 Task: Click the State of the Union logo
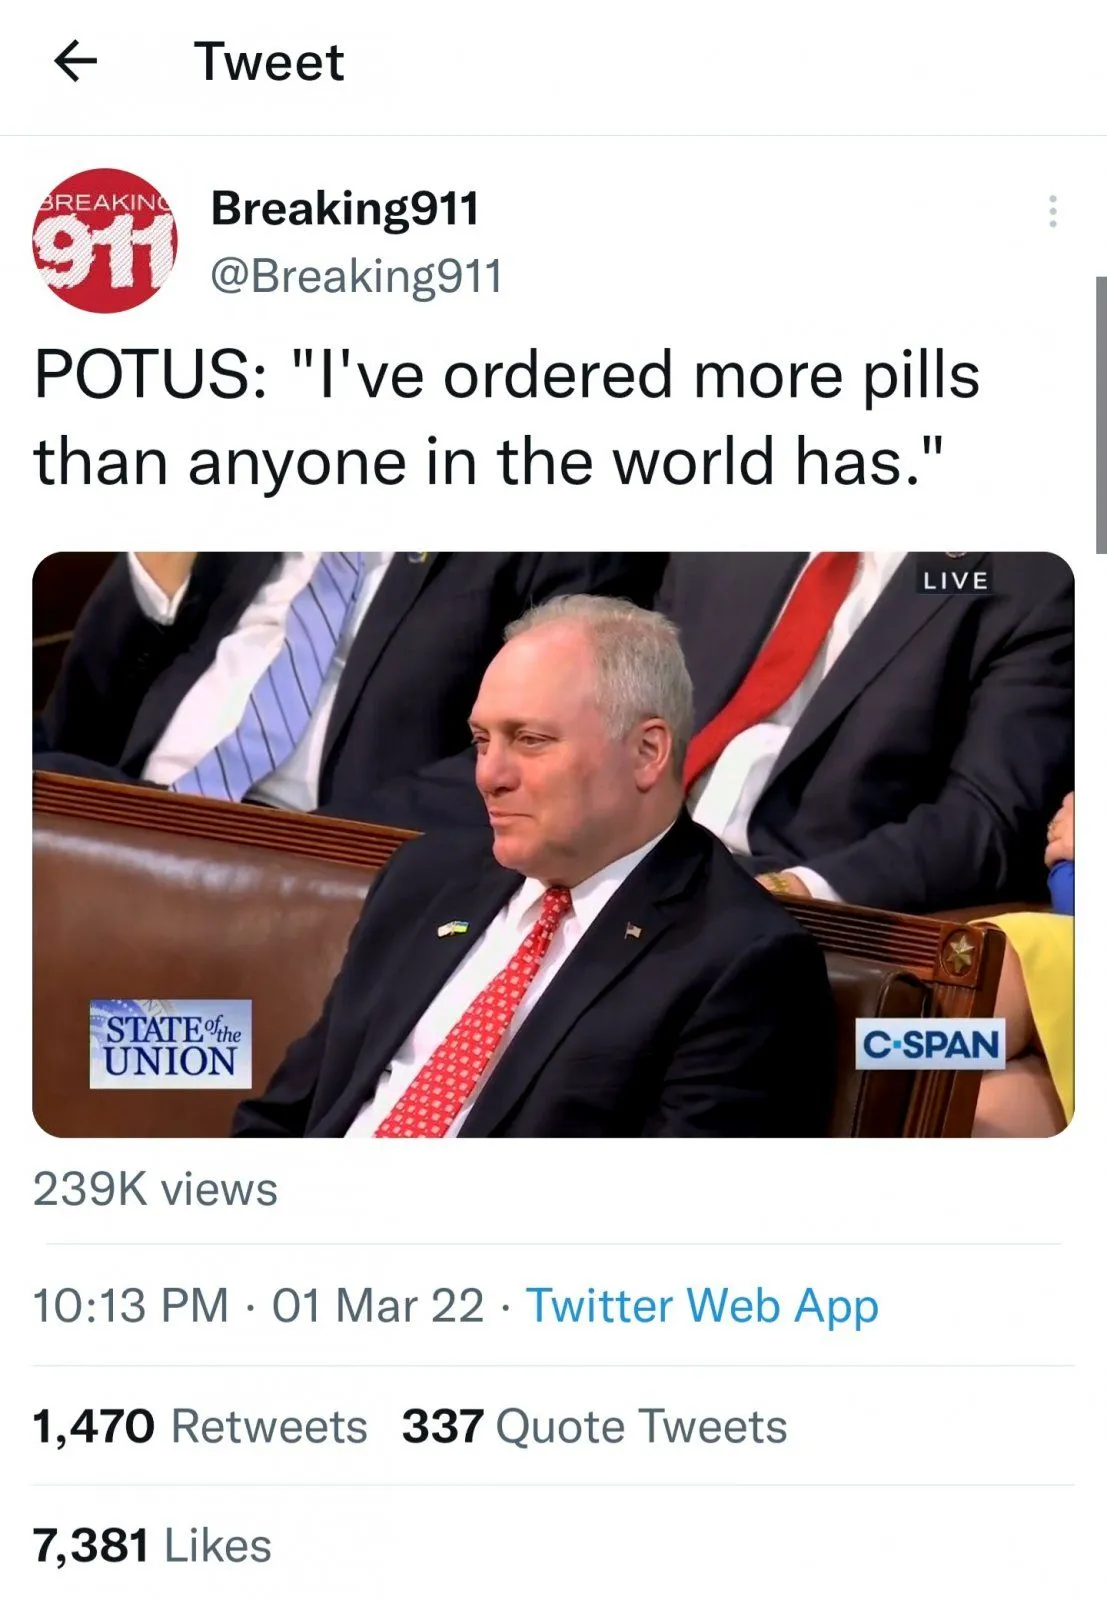(171, 1044)
